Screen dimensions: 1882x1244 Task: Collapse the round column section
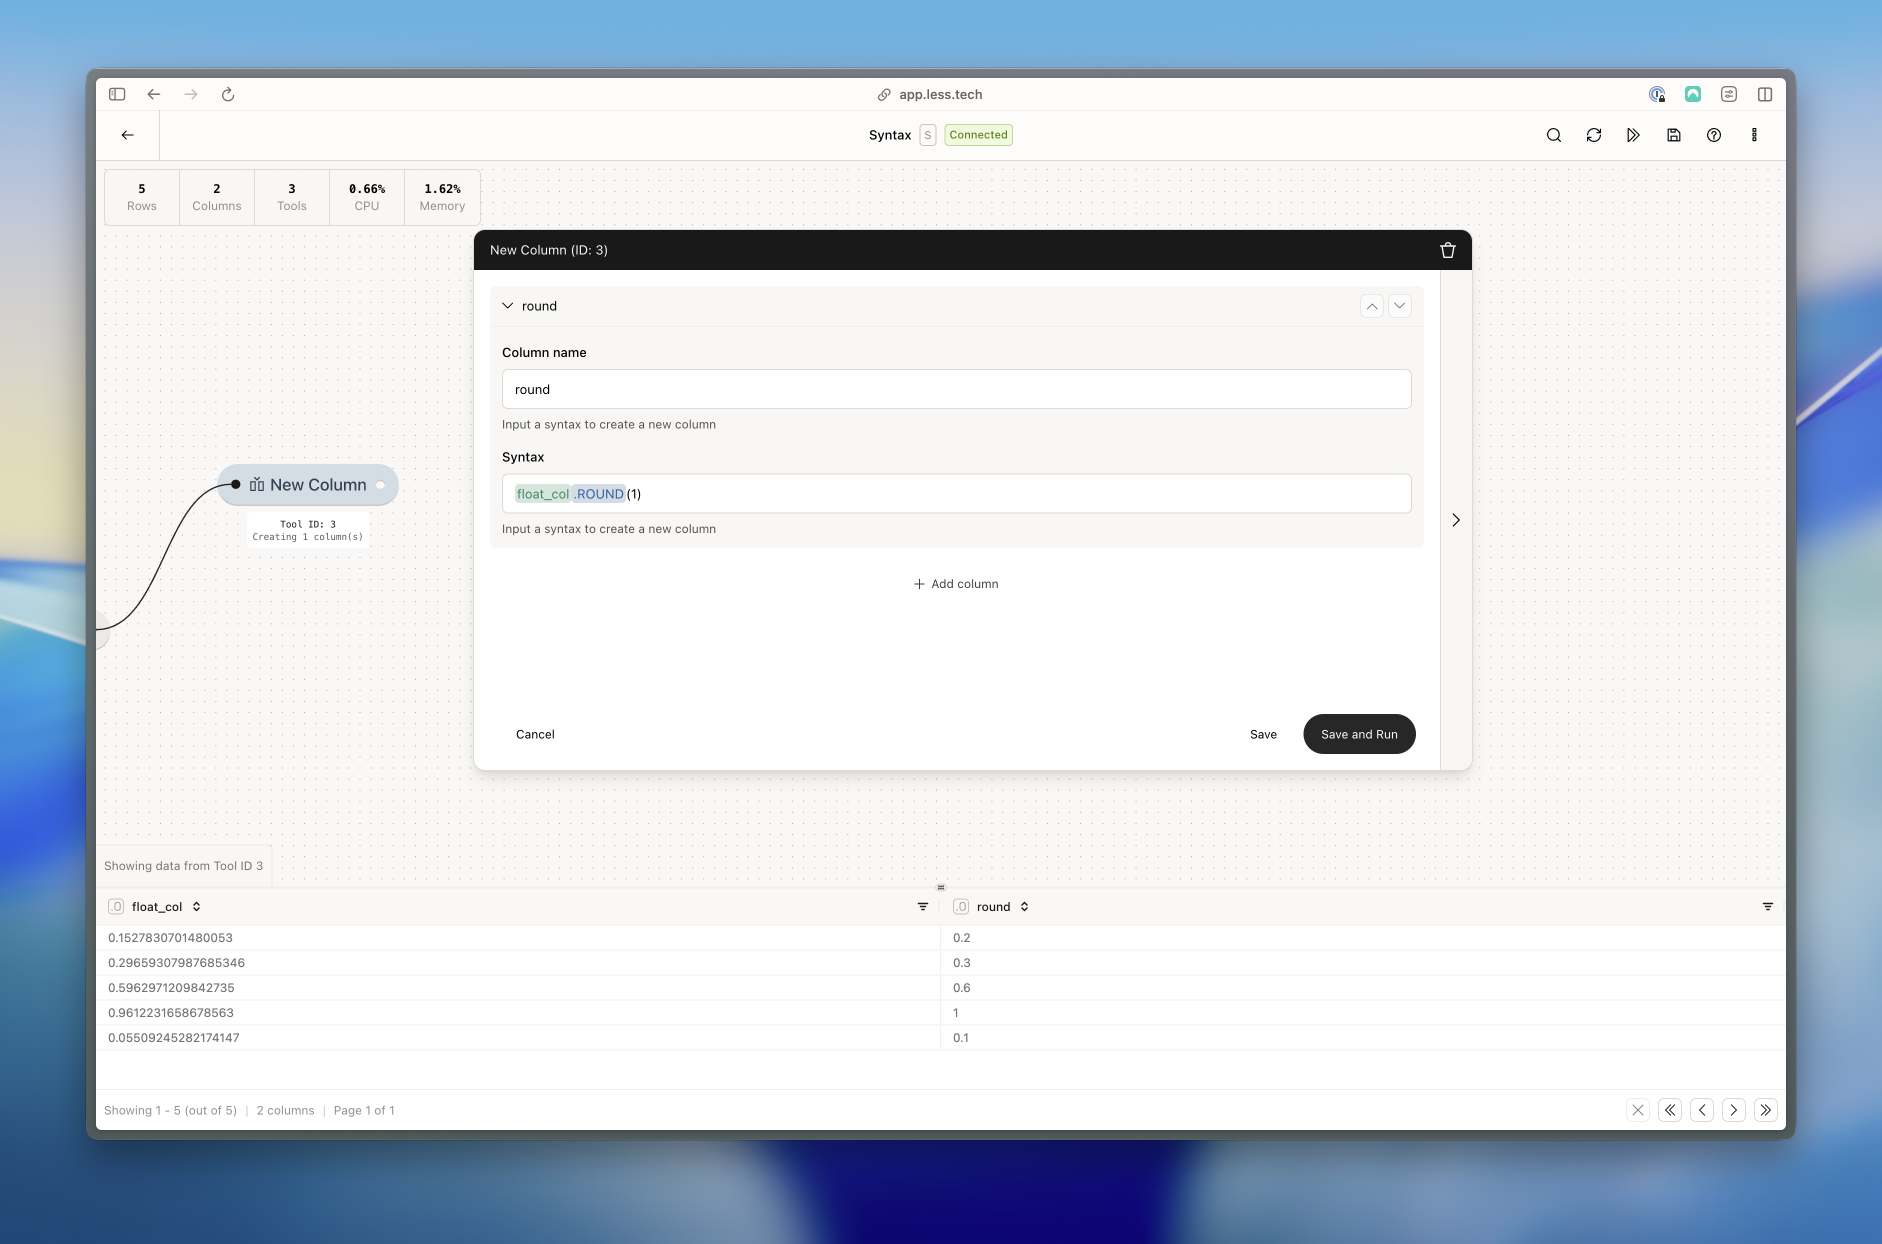(508, 306)
